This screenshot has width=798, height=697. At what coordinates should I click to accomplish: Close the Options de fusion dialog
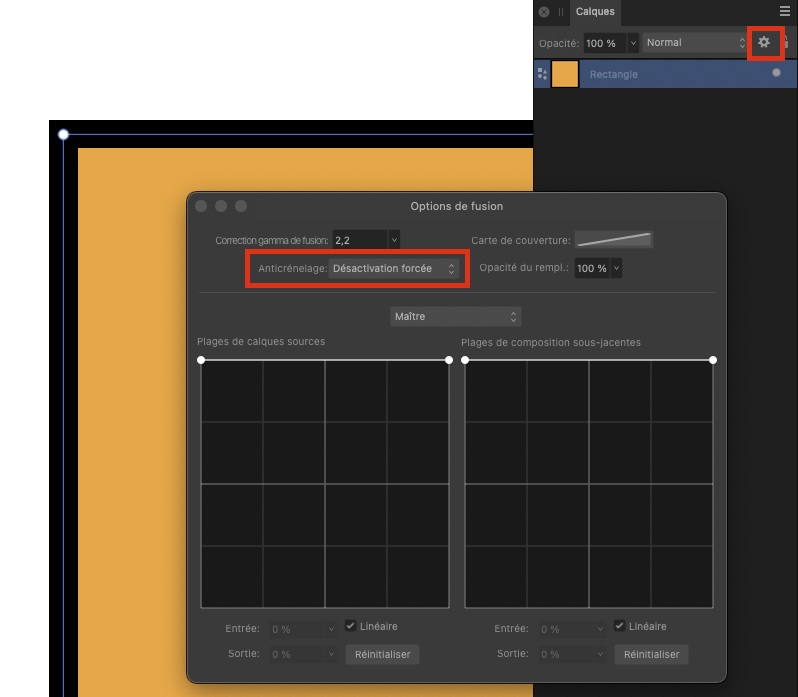point(201,206)
